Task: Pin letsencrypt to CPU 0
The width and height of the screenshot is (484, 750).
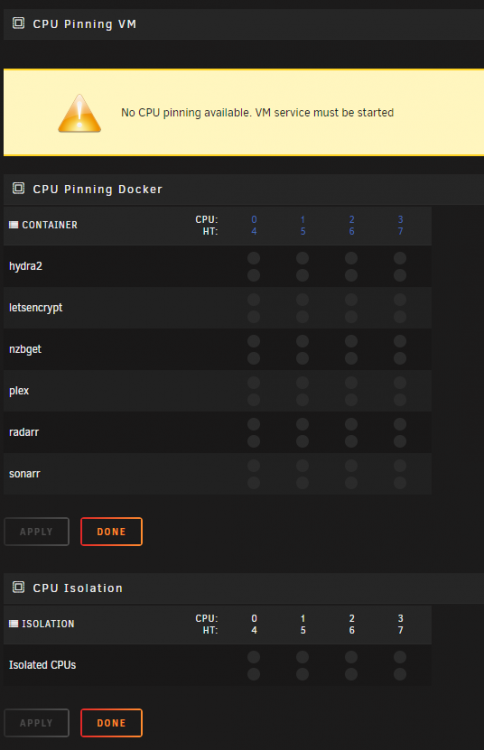Action: (254, 300)
